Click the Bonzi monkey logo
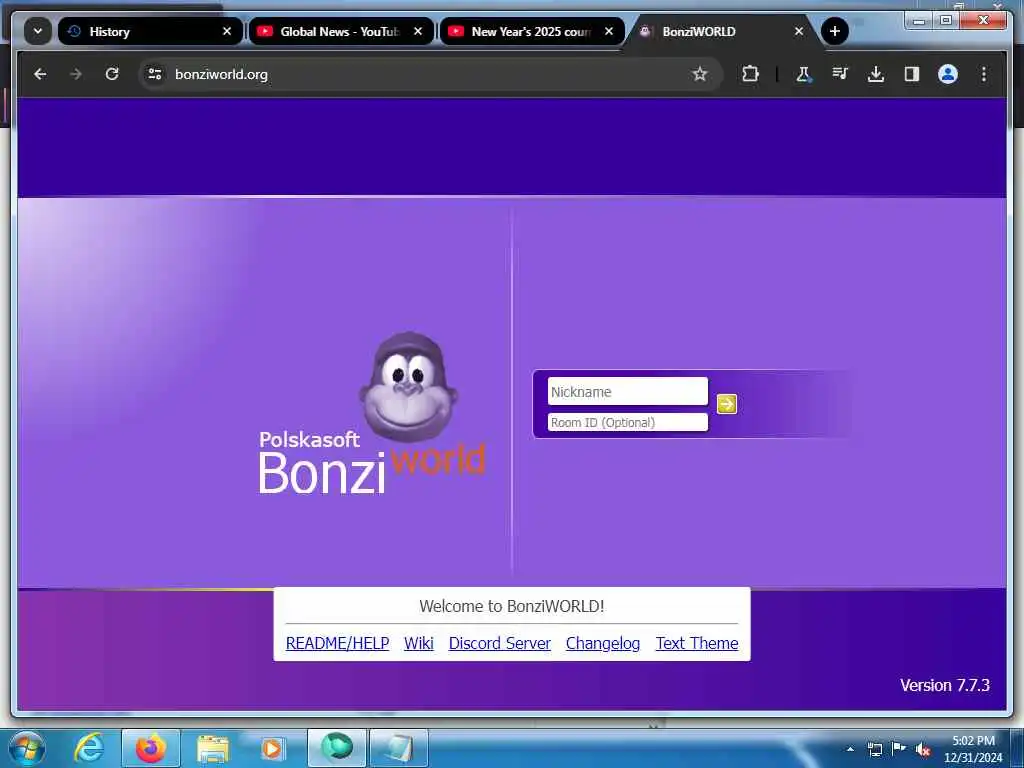The image size is (1024, 768). [408, 387]
